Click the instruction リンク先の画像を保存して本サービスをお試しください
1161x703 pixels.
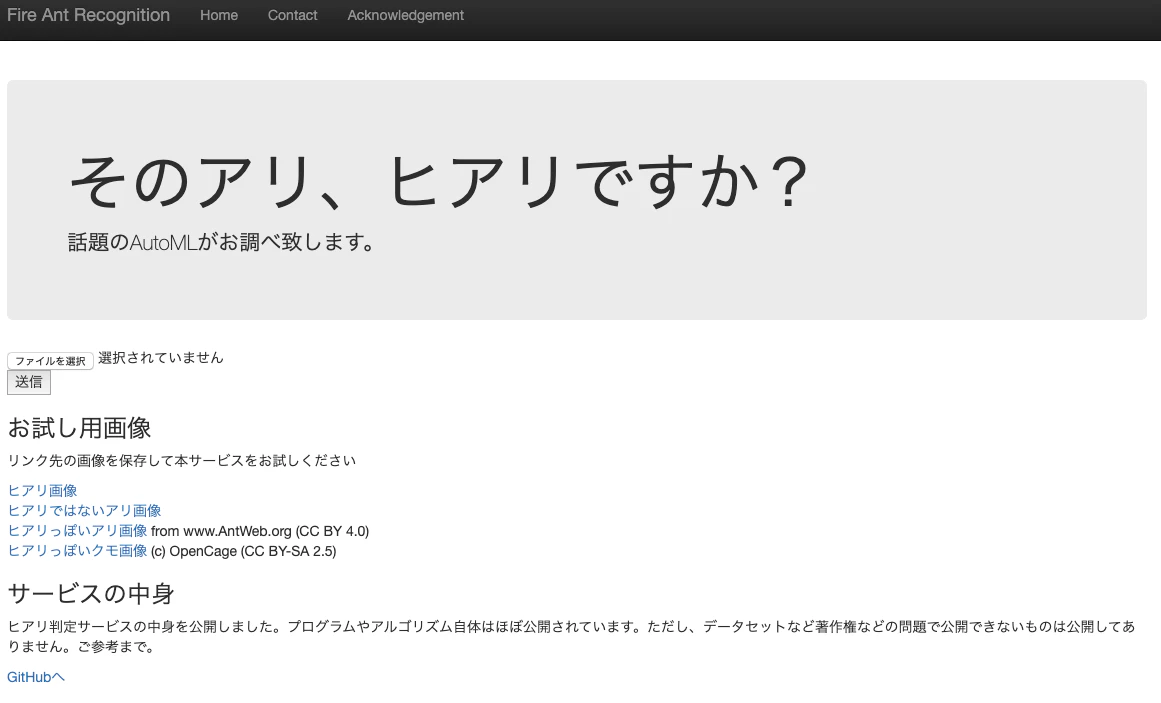181,461
